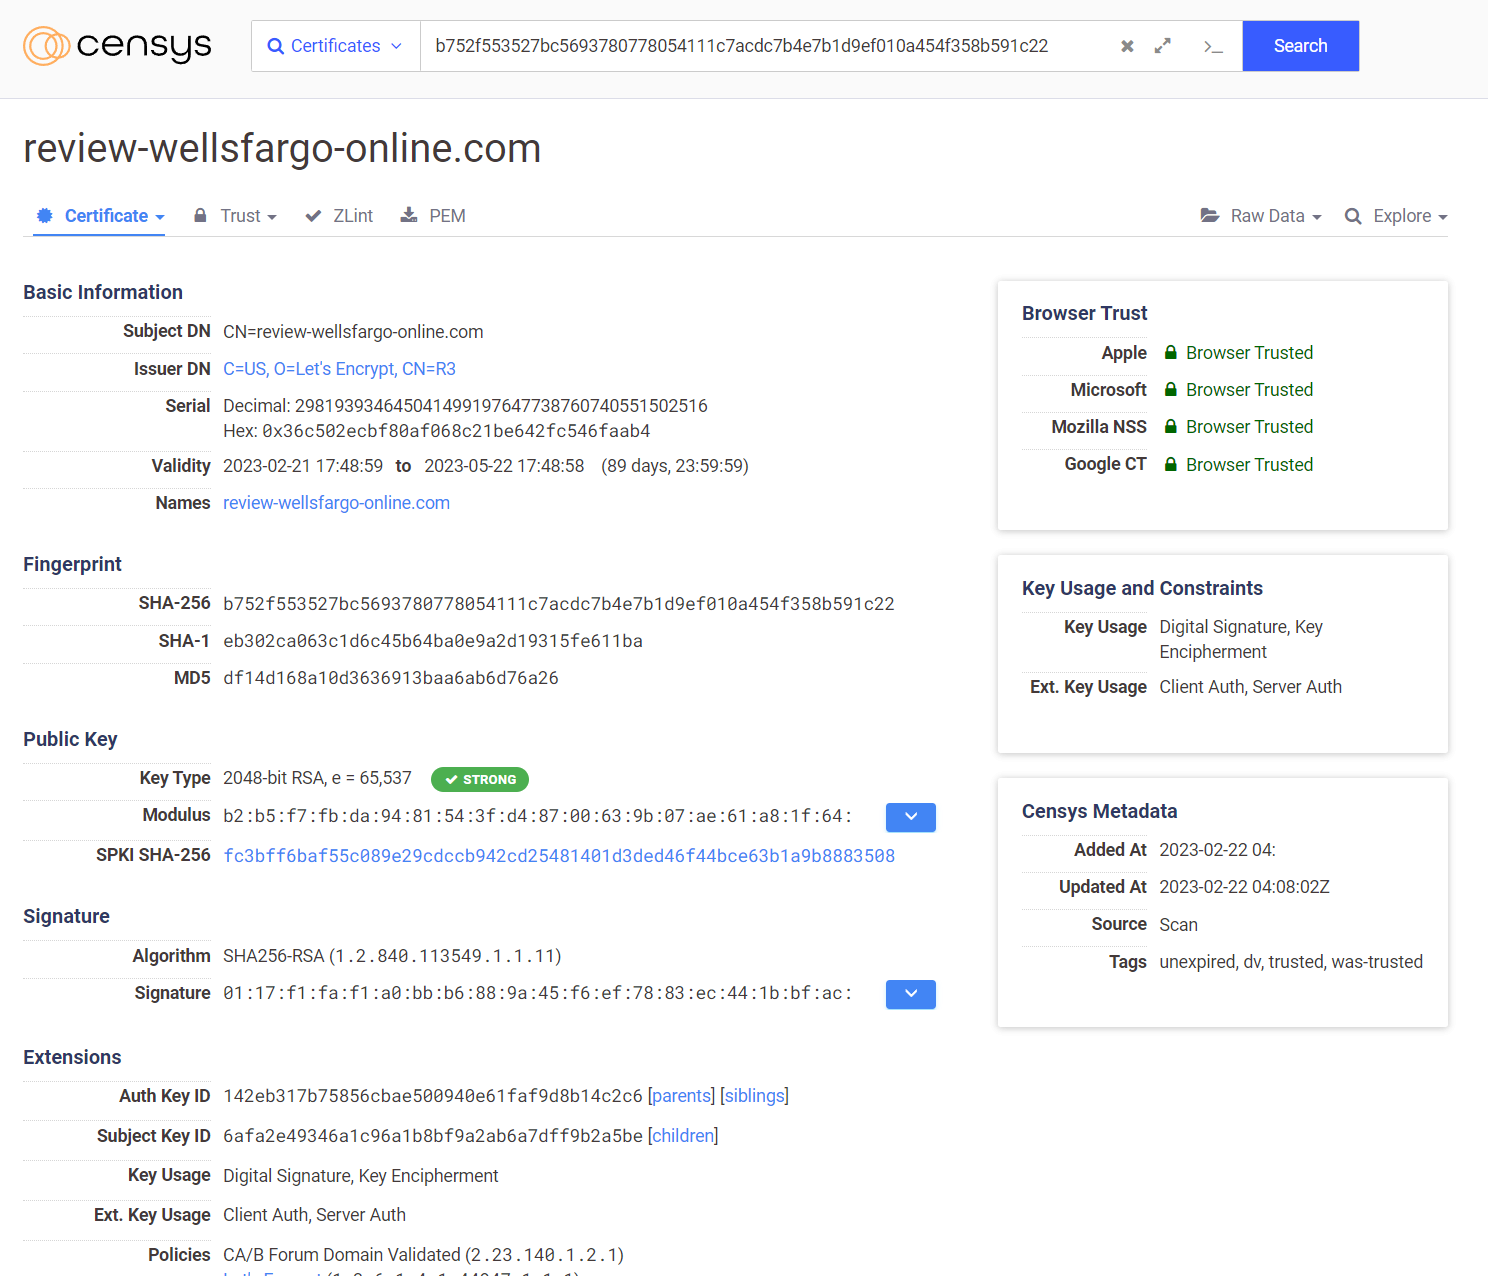Image resolution: width=1488 pixels, height=1276 pixels.
Task: Click the parents link for Auth Key ID
Action: click(681, 1096)
